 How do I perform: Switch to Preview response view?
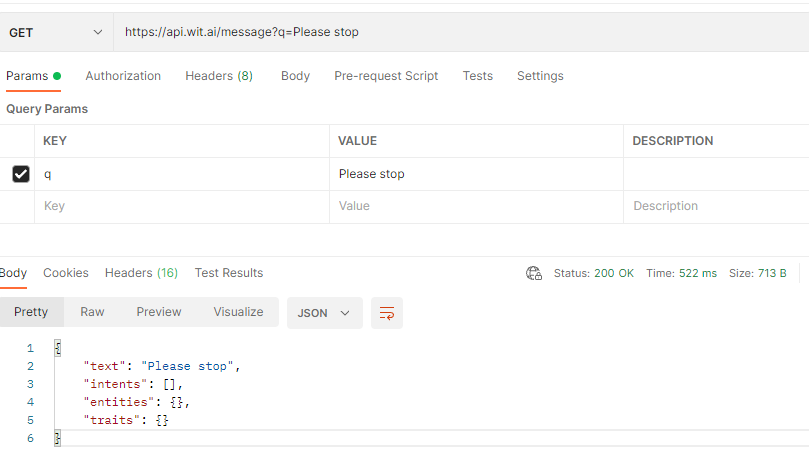point(159,312)
